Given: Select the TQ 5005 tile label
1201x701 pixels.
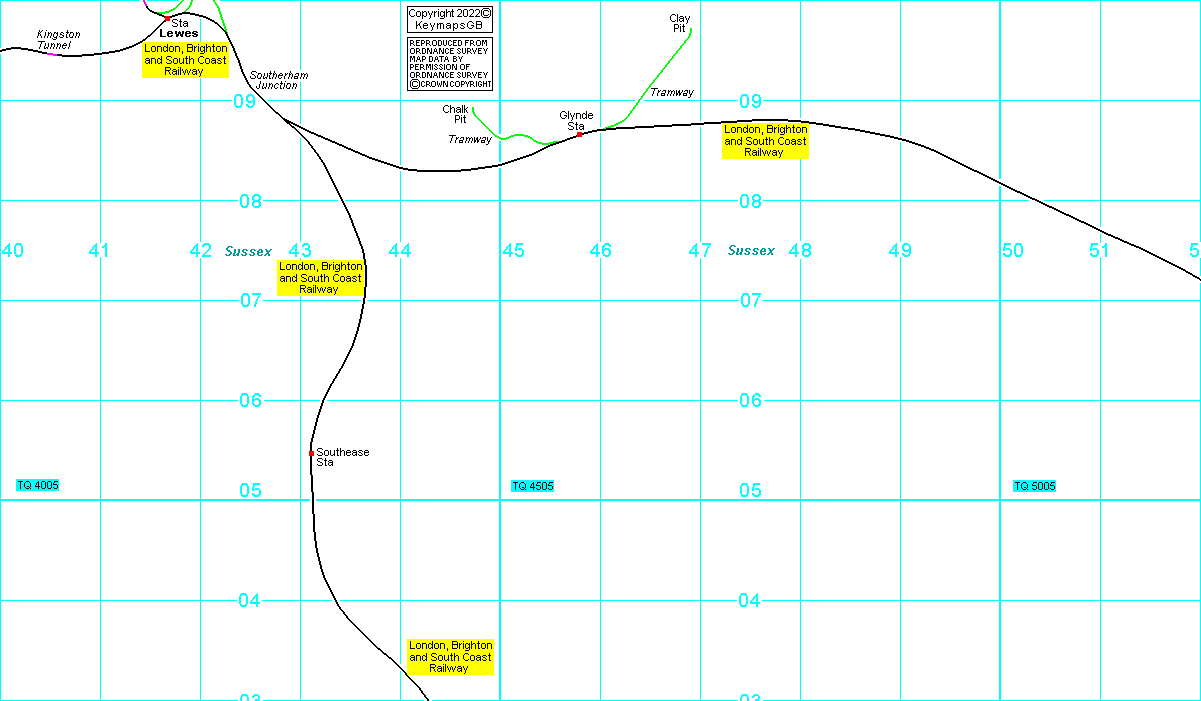Looking at the screenshot, I should pyautogui.click(x=1034, y=486).
